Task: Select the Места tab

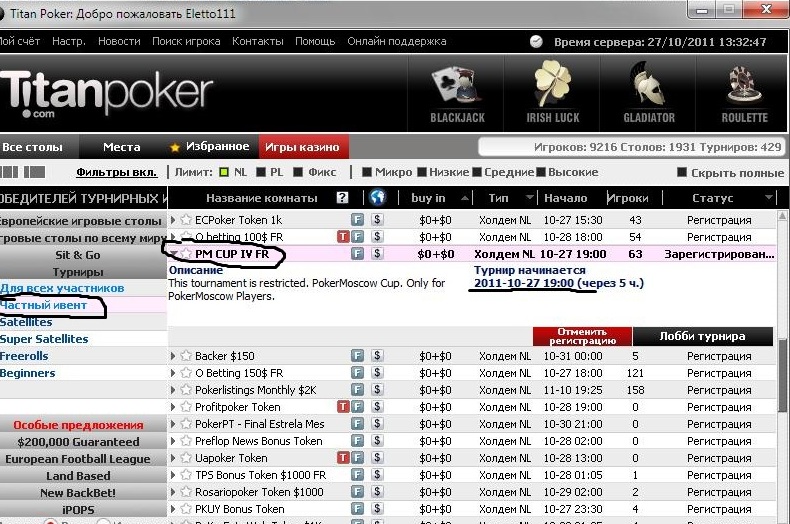Action: click(x=121, y=147)
